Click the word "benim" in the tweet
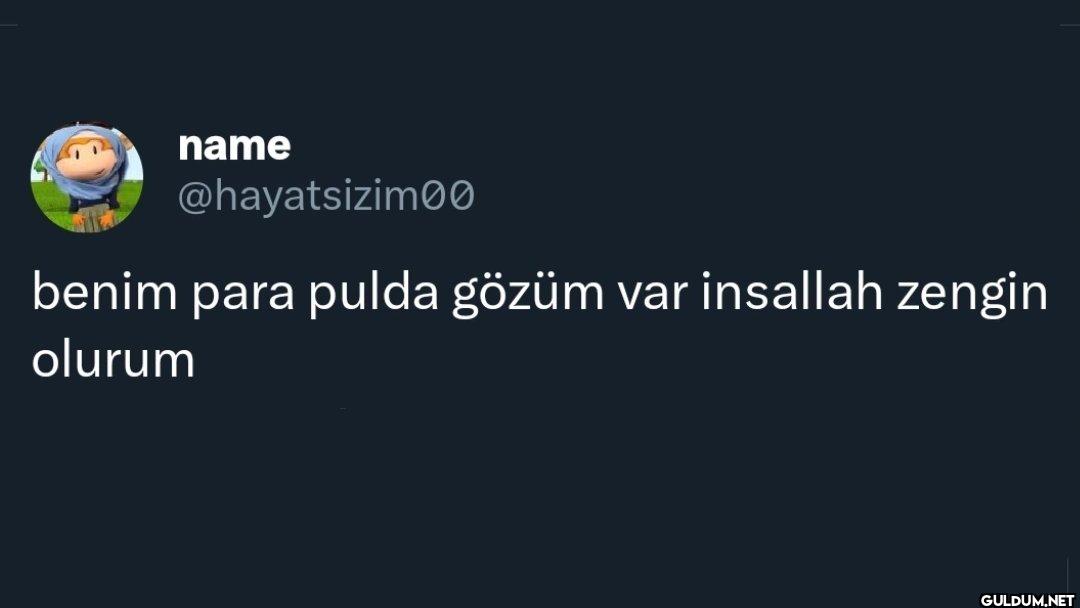 point(105,292)
